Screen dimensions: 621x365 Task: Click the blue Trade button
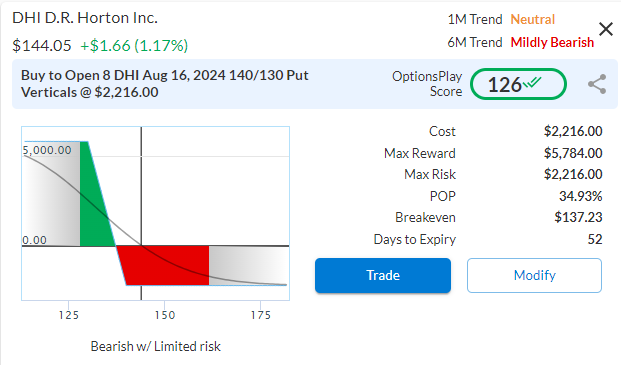383,275
